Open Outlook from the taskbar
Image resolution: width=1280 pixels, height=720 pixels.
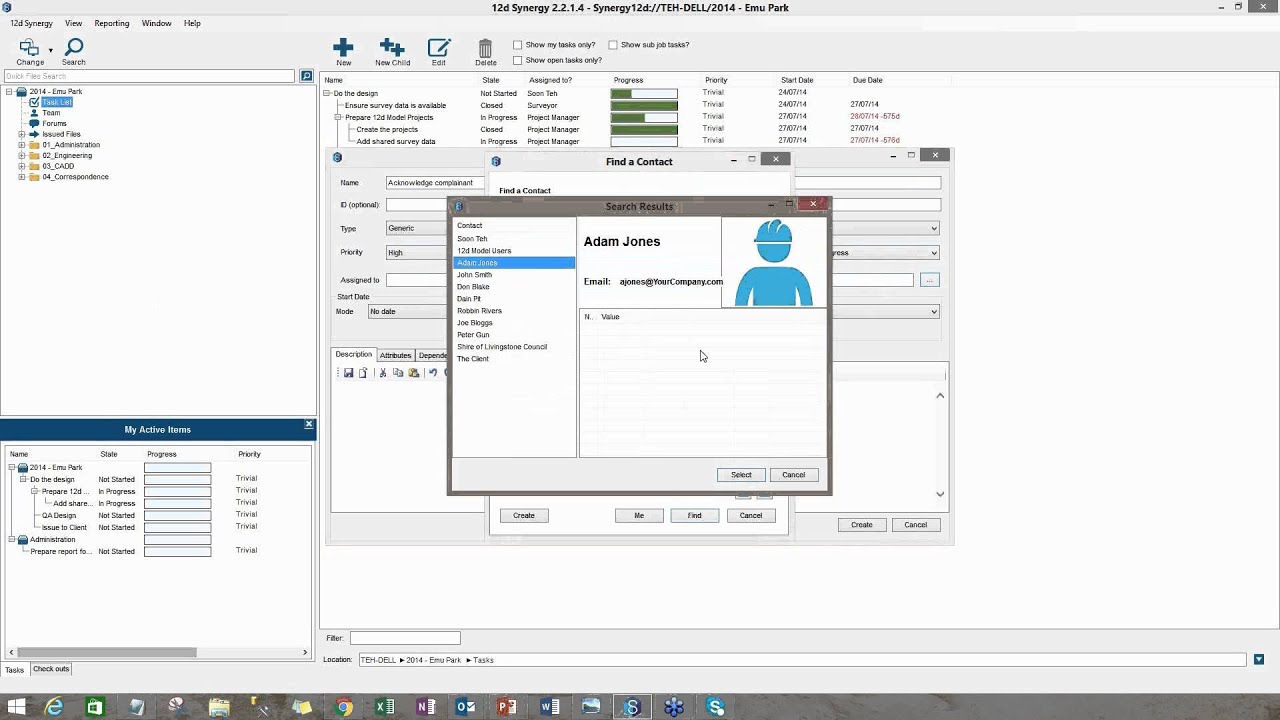click(x=466, y=707)
